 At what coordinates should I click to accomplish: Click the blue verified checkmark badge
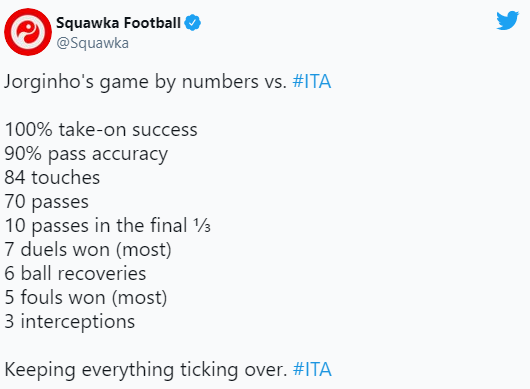193,23
